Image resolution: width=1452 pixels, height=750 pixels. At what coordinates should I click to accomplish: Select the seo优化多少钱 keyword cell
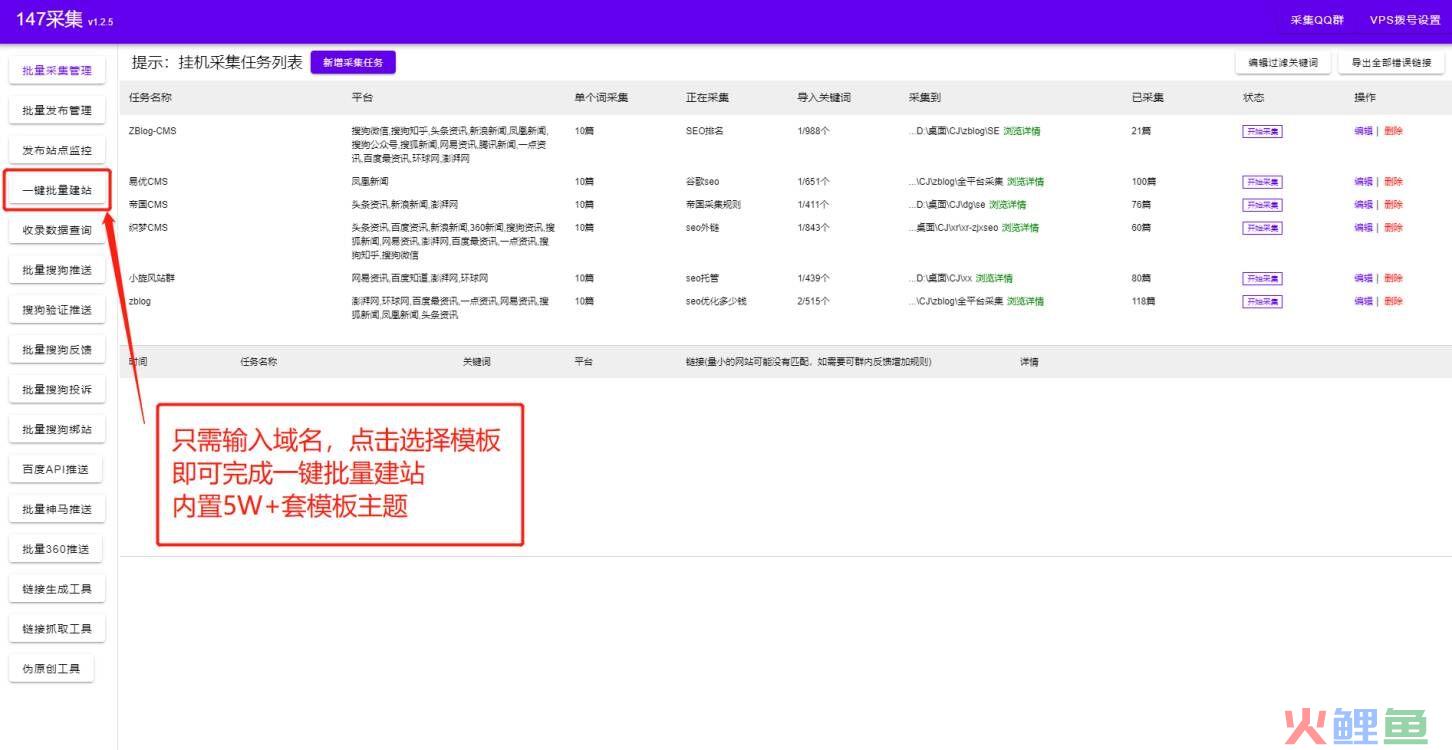pos(716,301)
